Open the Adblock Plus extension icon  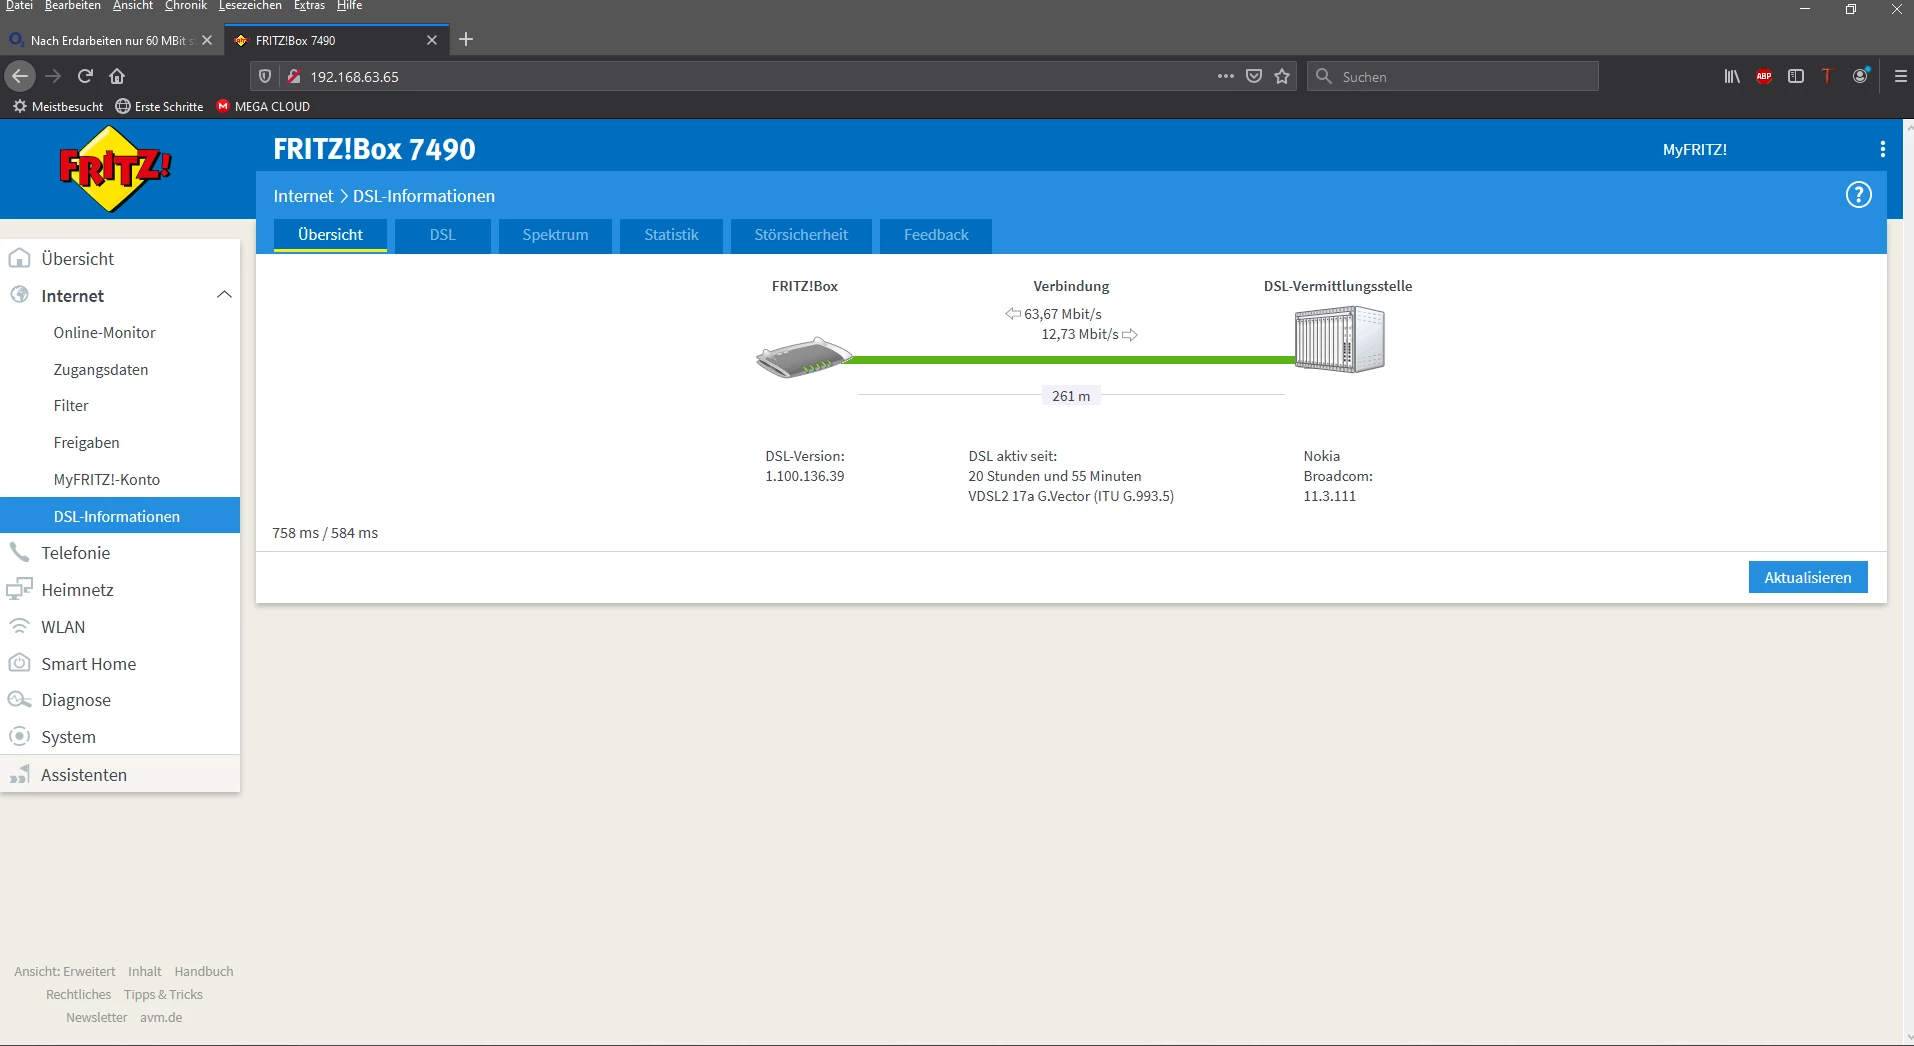(x=1764, y=76)
